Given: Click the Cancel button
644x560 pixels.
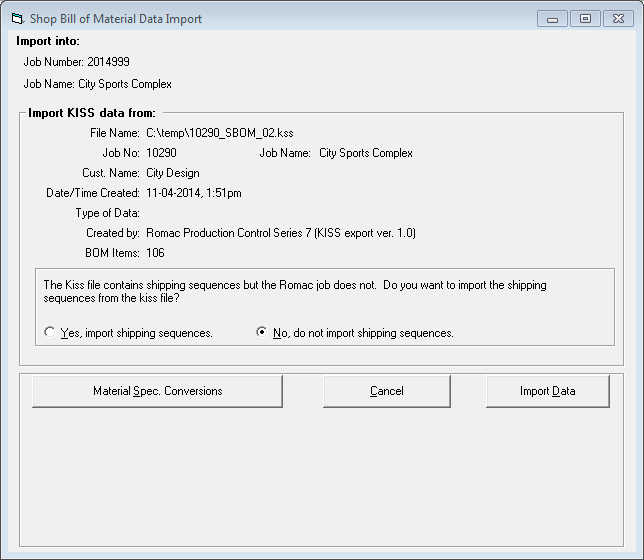Looking at the screenshot, I should coord(386,391).
